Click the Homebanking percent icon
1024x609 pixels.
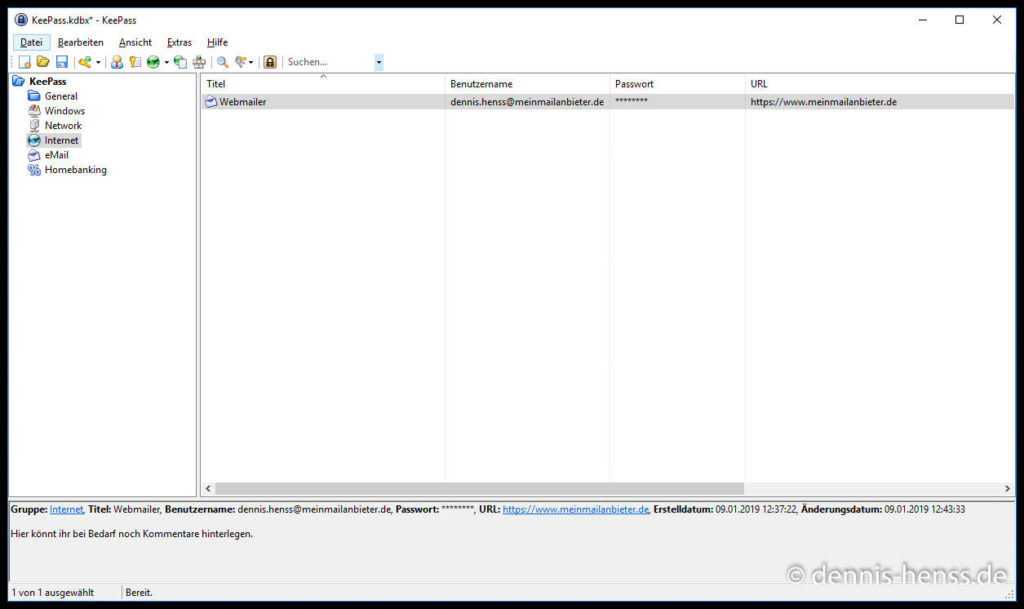pyautogui.click(x=34, y=170)
